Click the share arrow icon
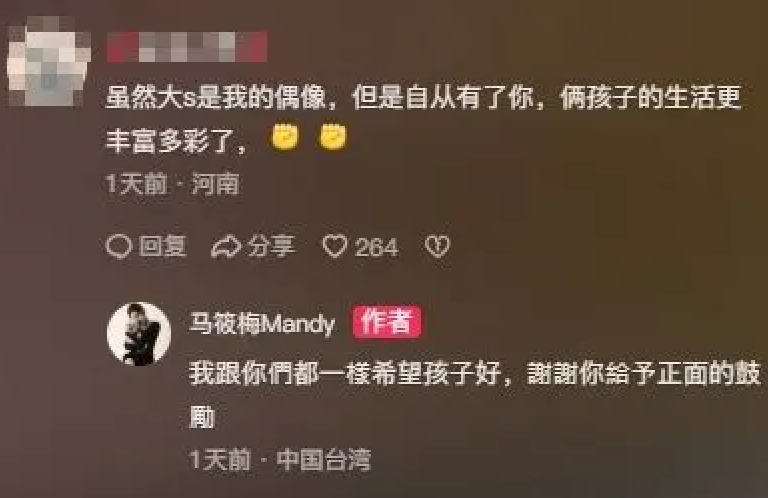This screenshot has height=498, width=768. [225, 246]
